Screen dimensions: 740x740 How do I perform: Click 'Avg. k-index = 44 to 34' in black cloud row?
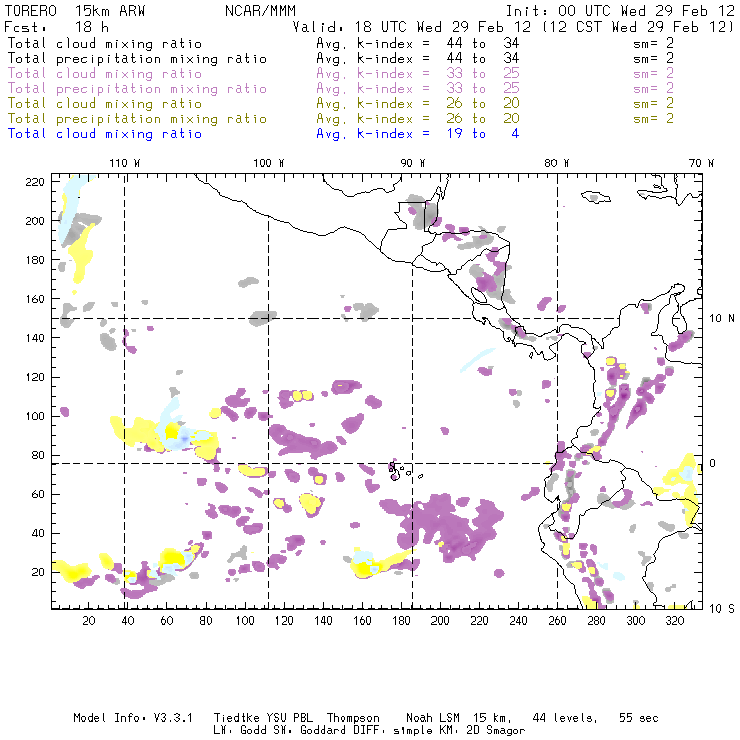click(418, 43)
